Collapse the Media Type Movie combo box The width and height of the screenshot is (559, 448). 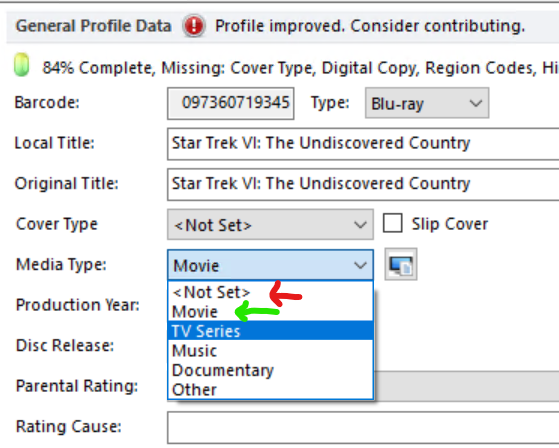click(270, 265)
